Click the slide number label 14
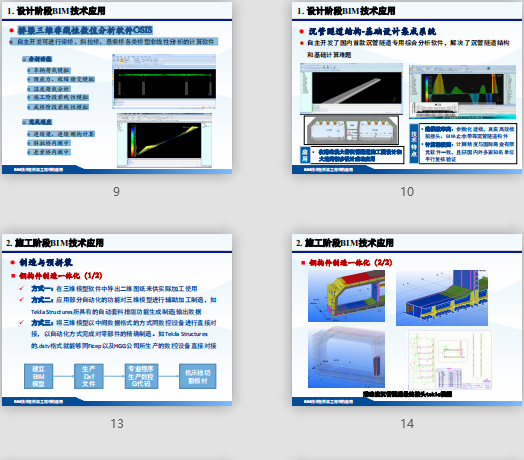 (x=407, y=424)
